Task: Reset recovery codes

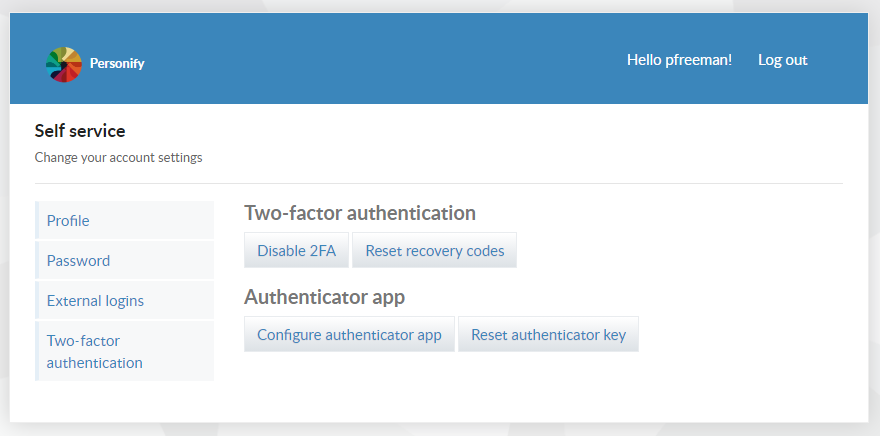Action: [434, 250]
